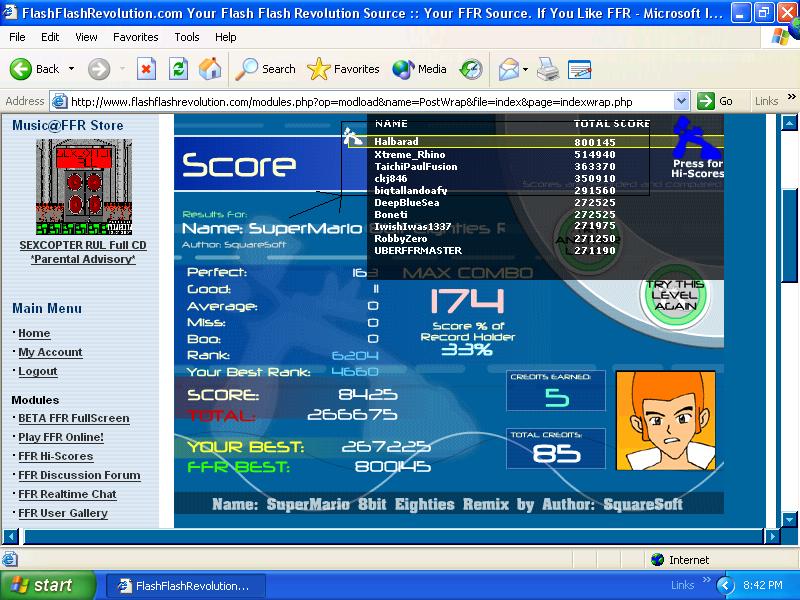Click the green Go arrow button

[706, 101]
